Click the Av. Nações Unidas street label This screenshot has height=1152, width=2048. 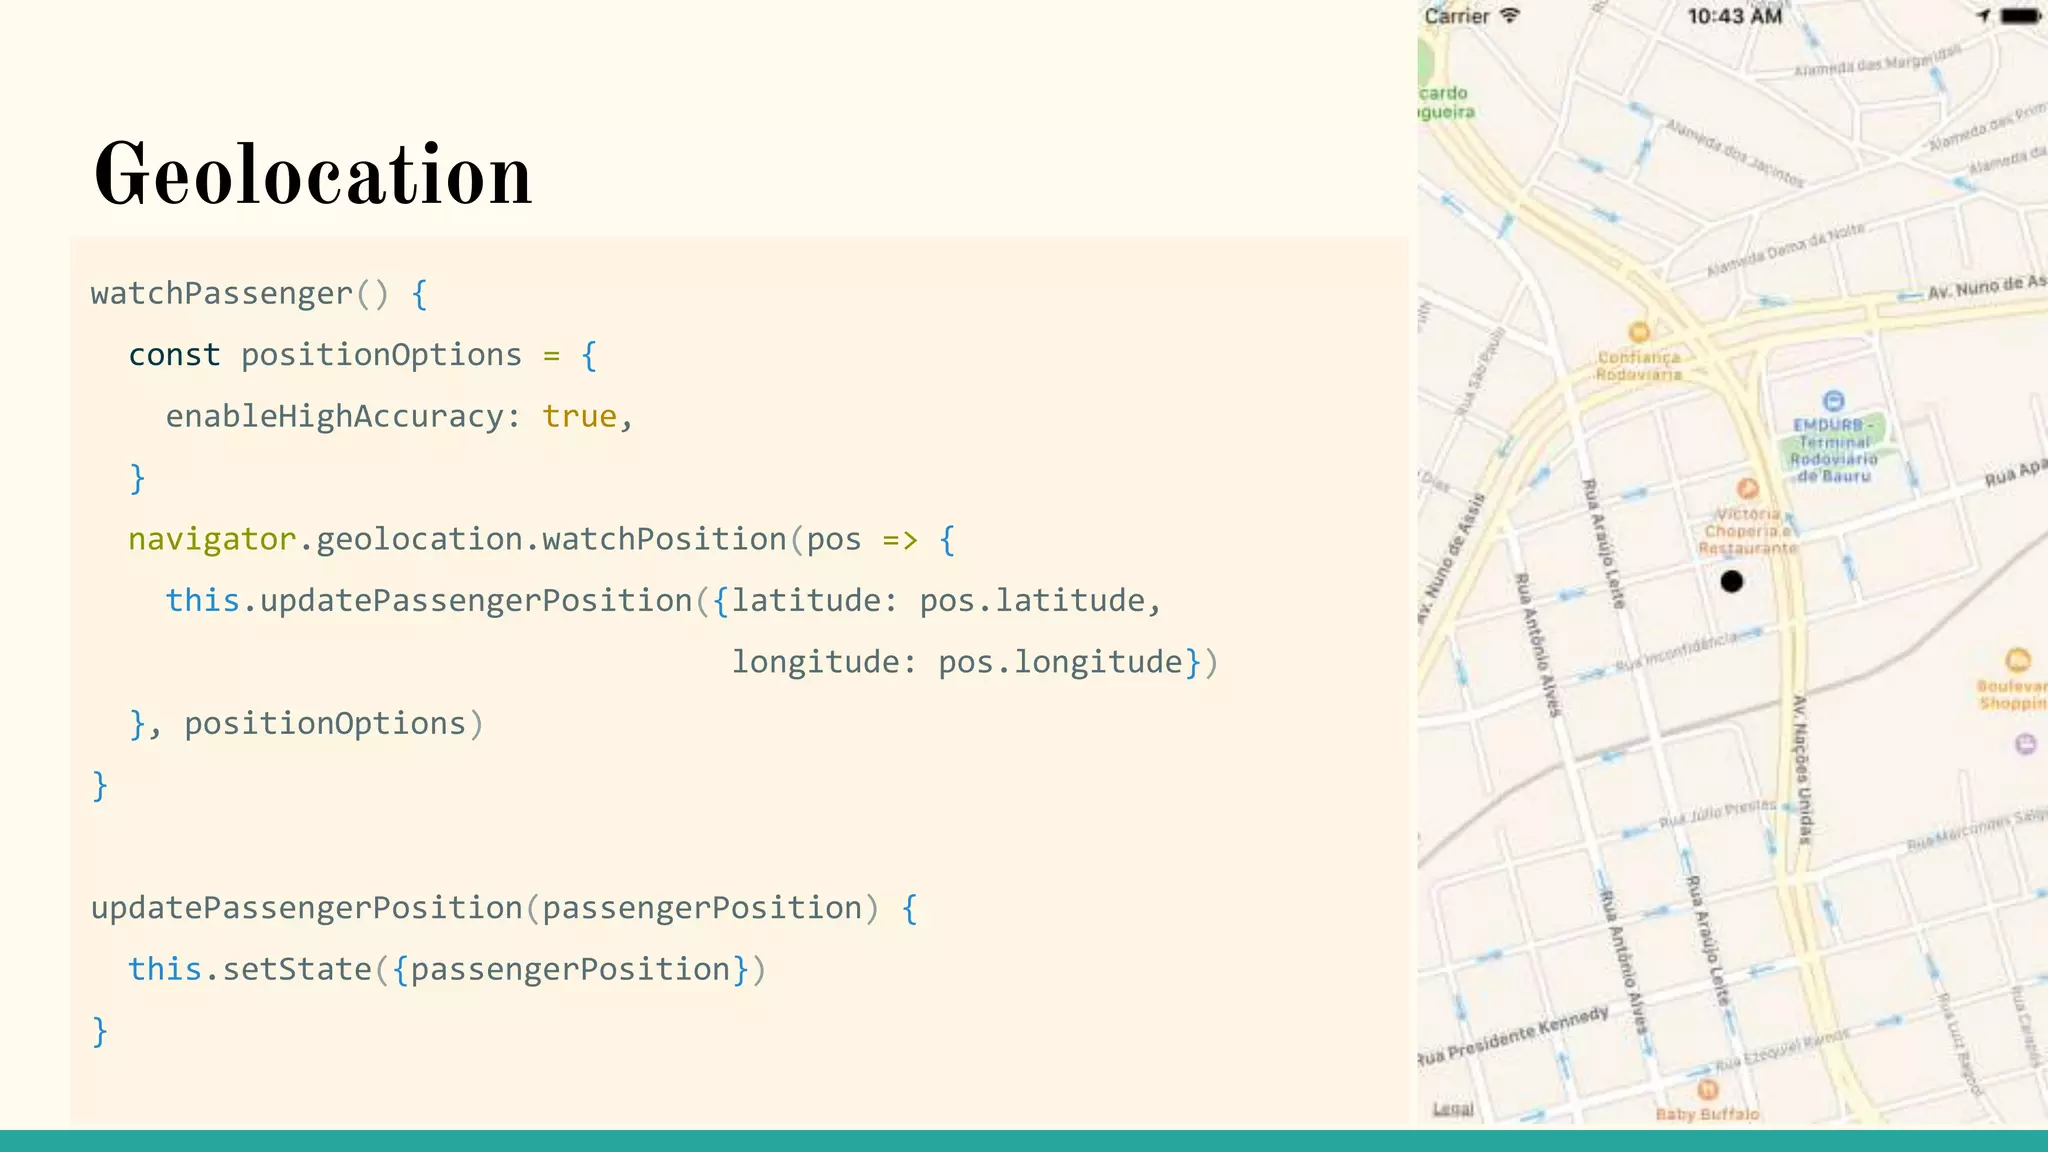[1801, 770]
